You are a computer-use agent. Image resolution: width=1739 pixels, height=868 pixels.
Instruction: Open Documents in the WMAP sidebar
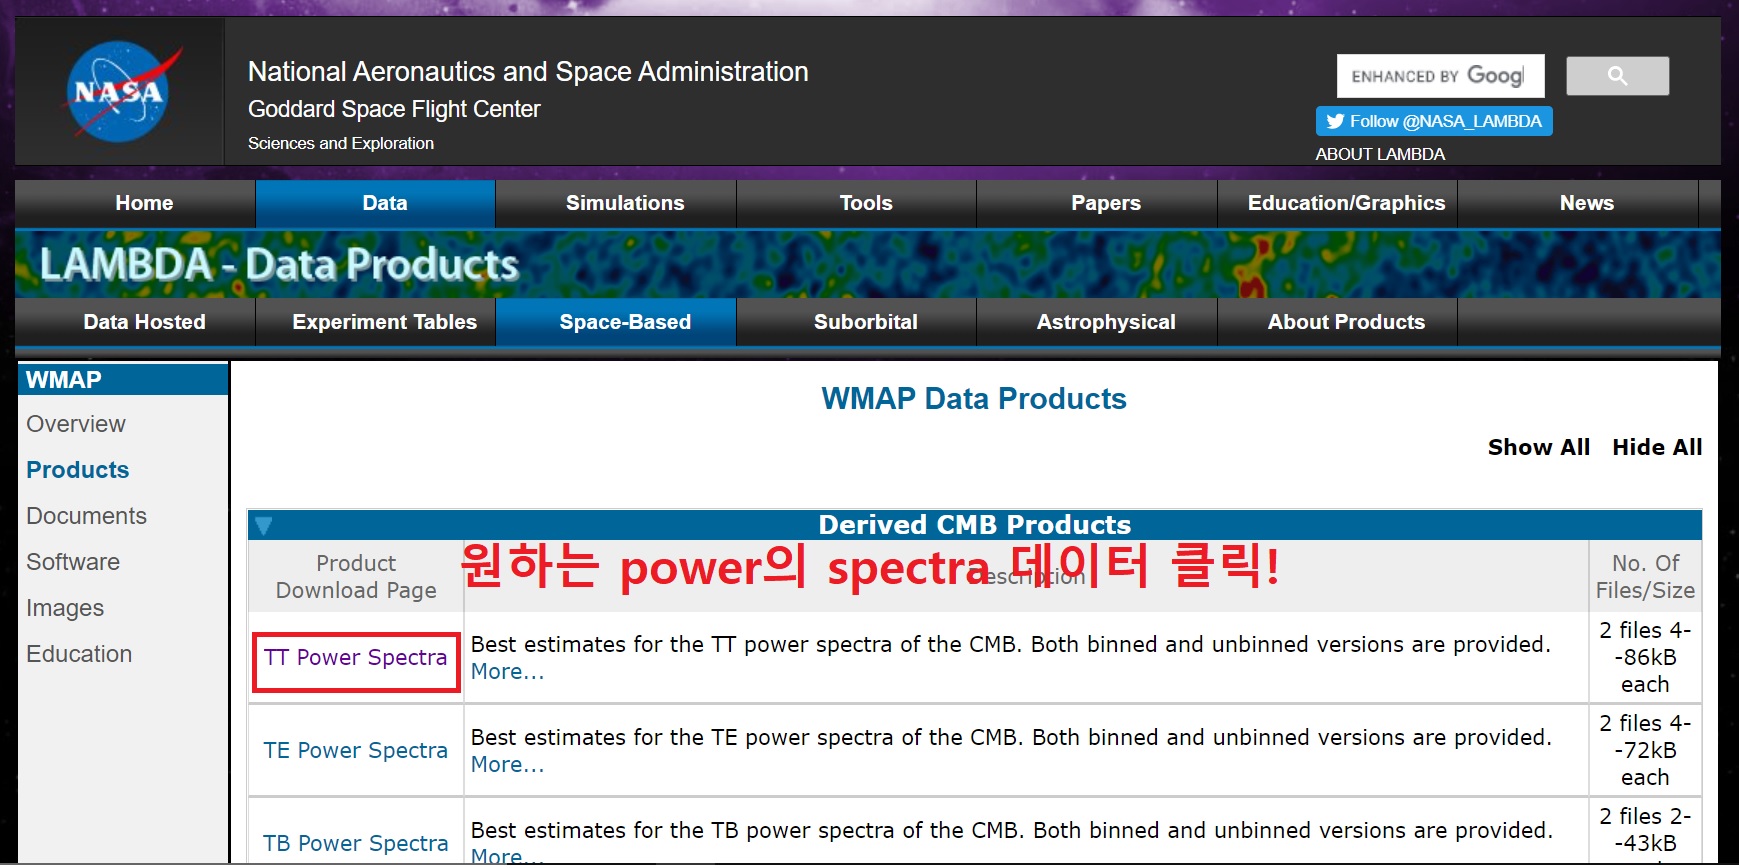click(86, 516)
